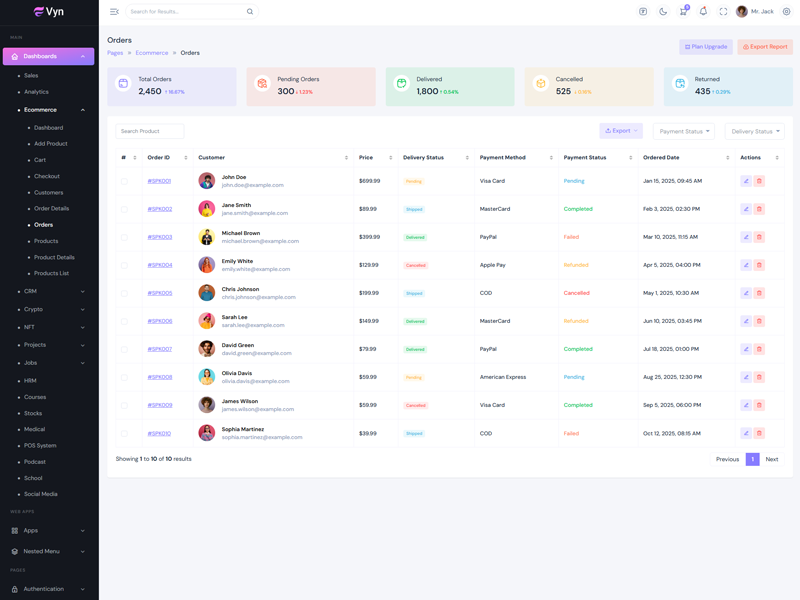Viewport: 800px width, 600px height.
Task: Toggle dark mode with the moon icon
Action: [x=663, y=12]
